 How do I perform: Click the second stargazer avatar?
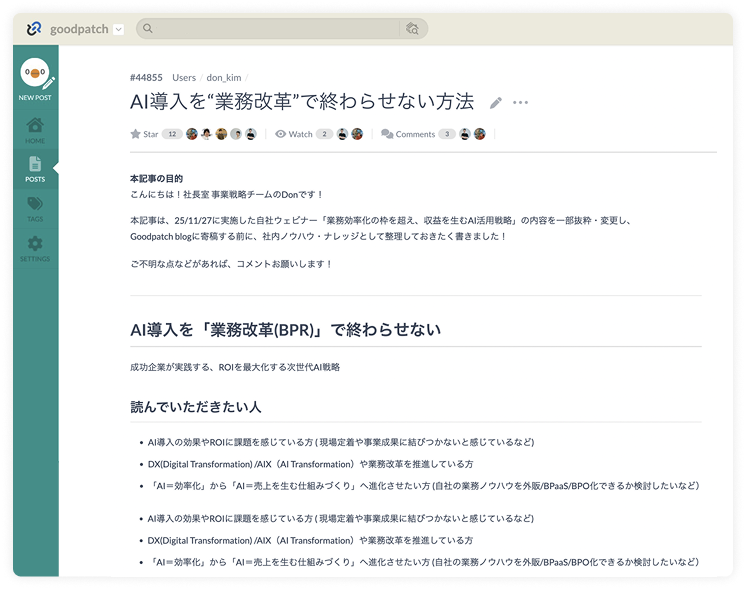coord(206,134)
